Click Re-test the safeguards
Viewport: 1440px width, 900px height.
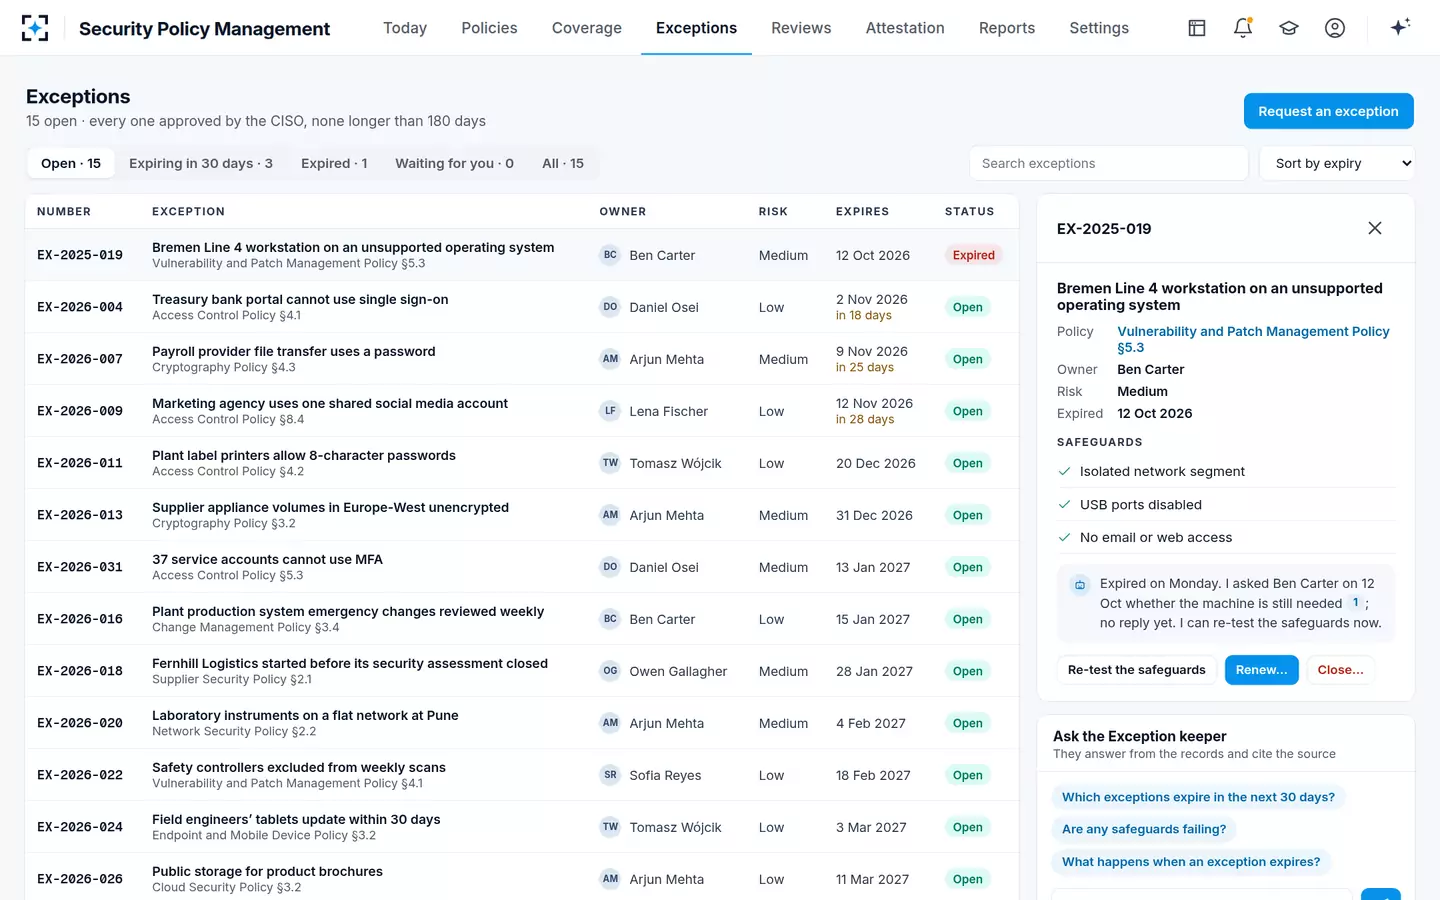[x=1137, y=670]
